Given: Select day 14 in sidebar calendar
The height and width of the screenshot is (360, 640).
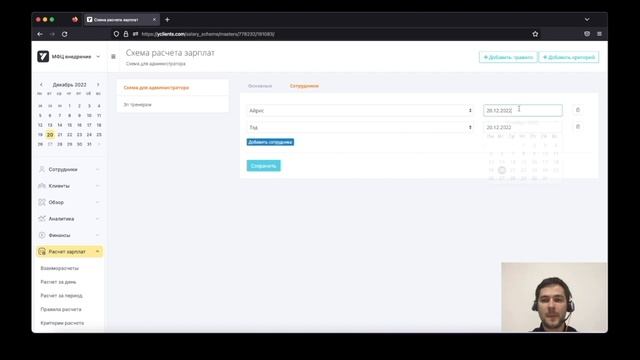Looking at the screenshot, I should point(60,125).
